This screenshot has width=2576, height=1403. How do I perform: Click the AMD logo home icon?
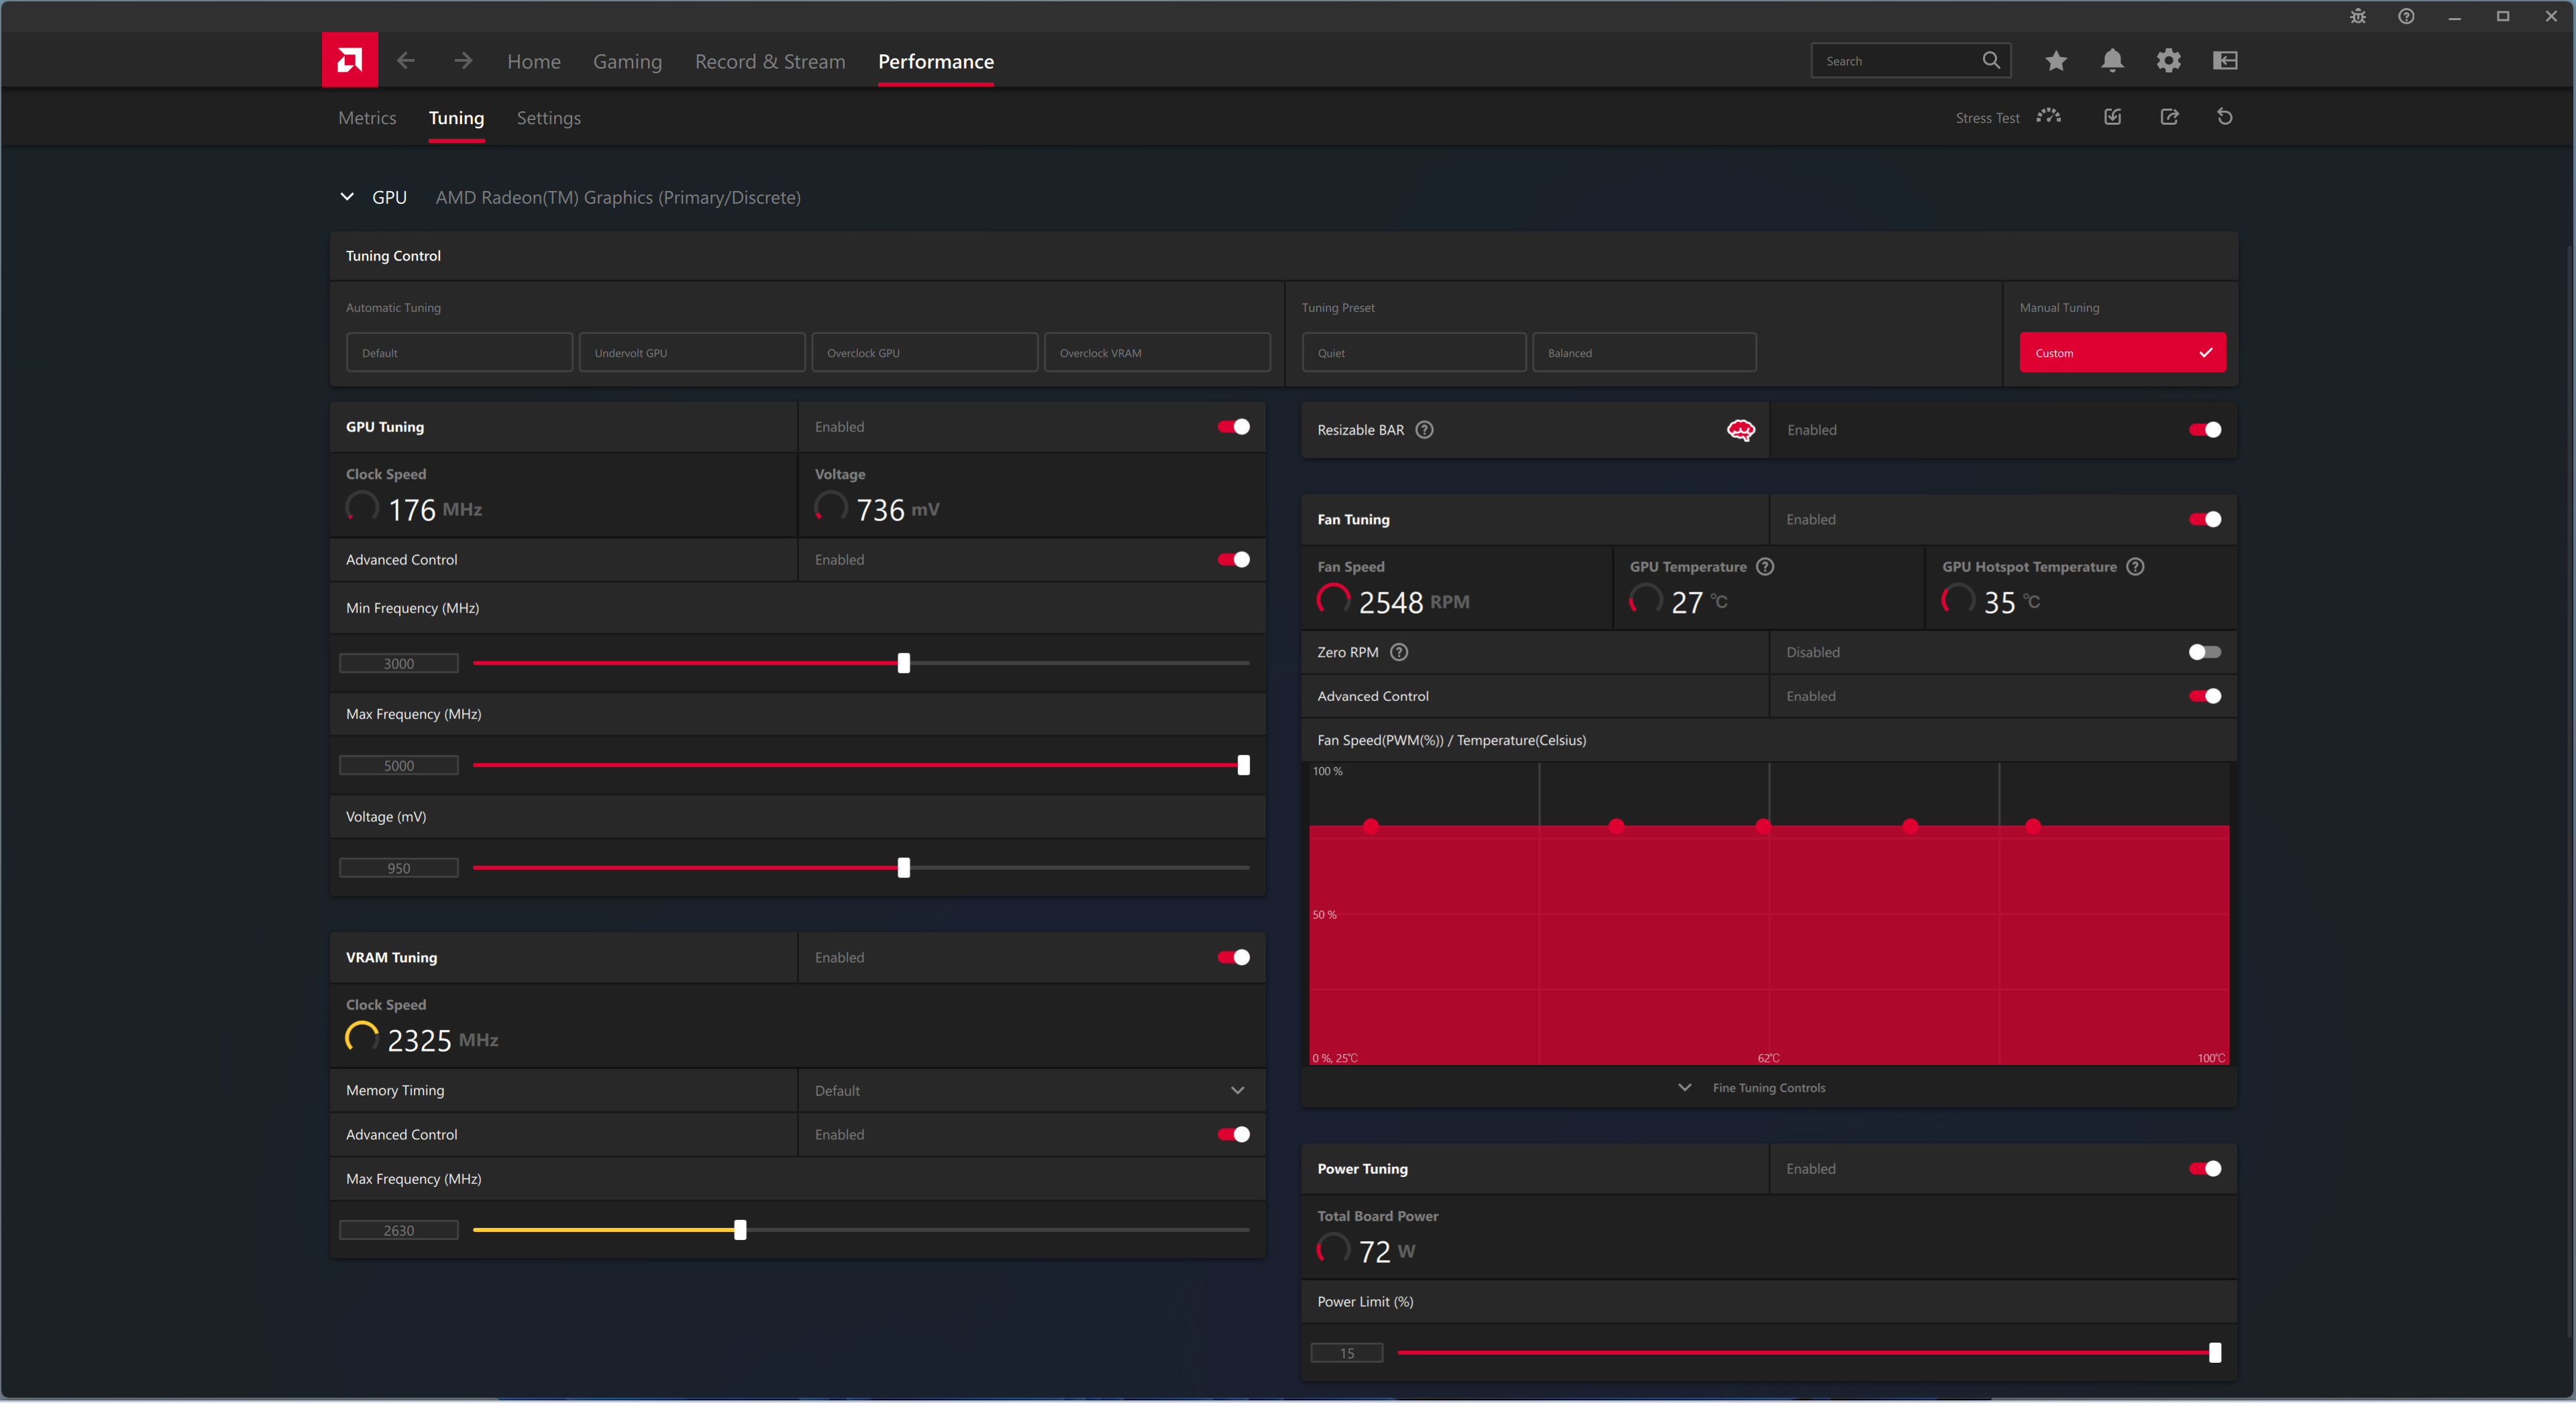349,60
